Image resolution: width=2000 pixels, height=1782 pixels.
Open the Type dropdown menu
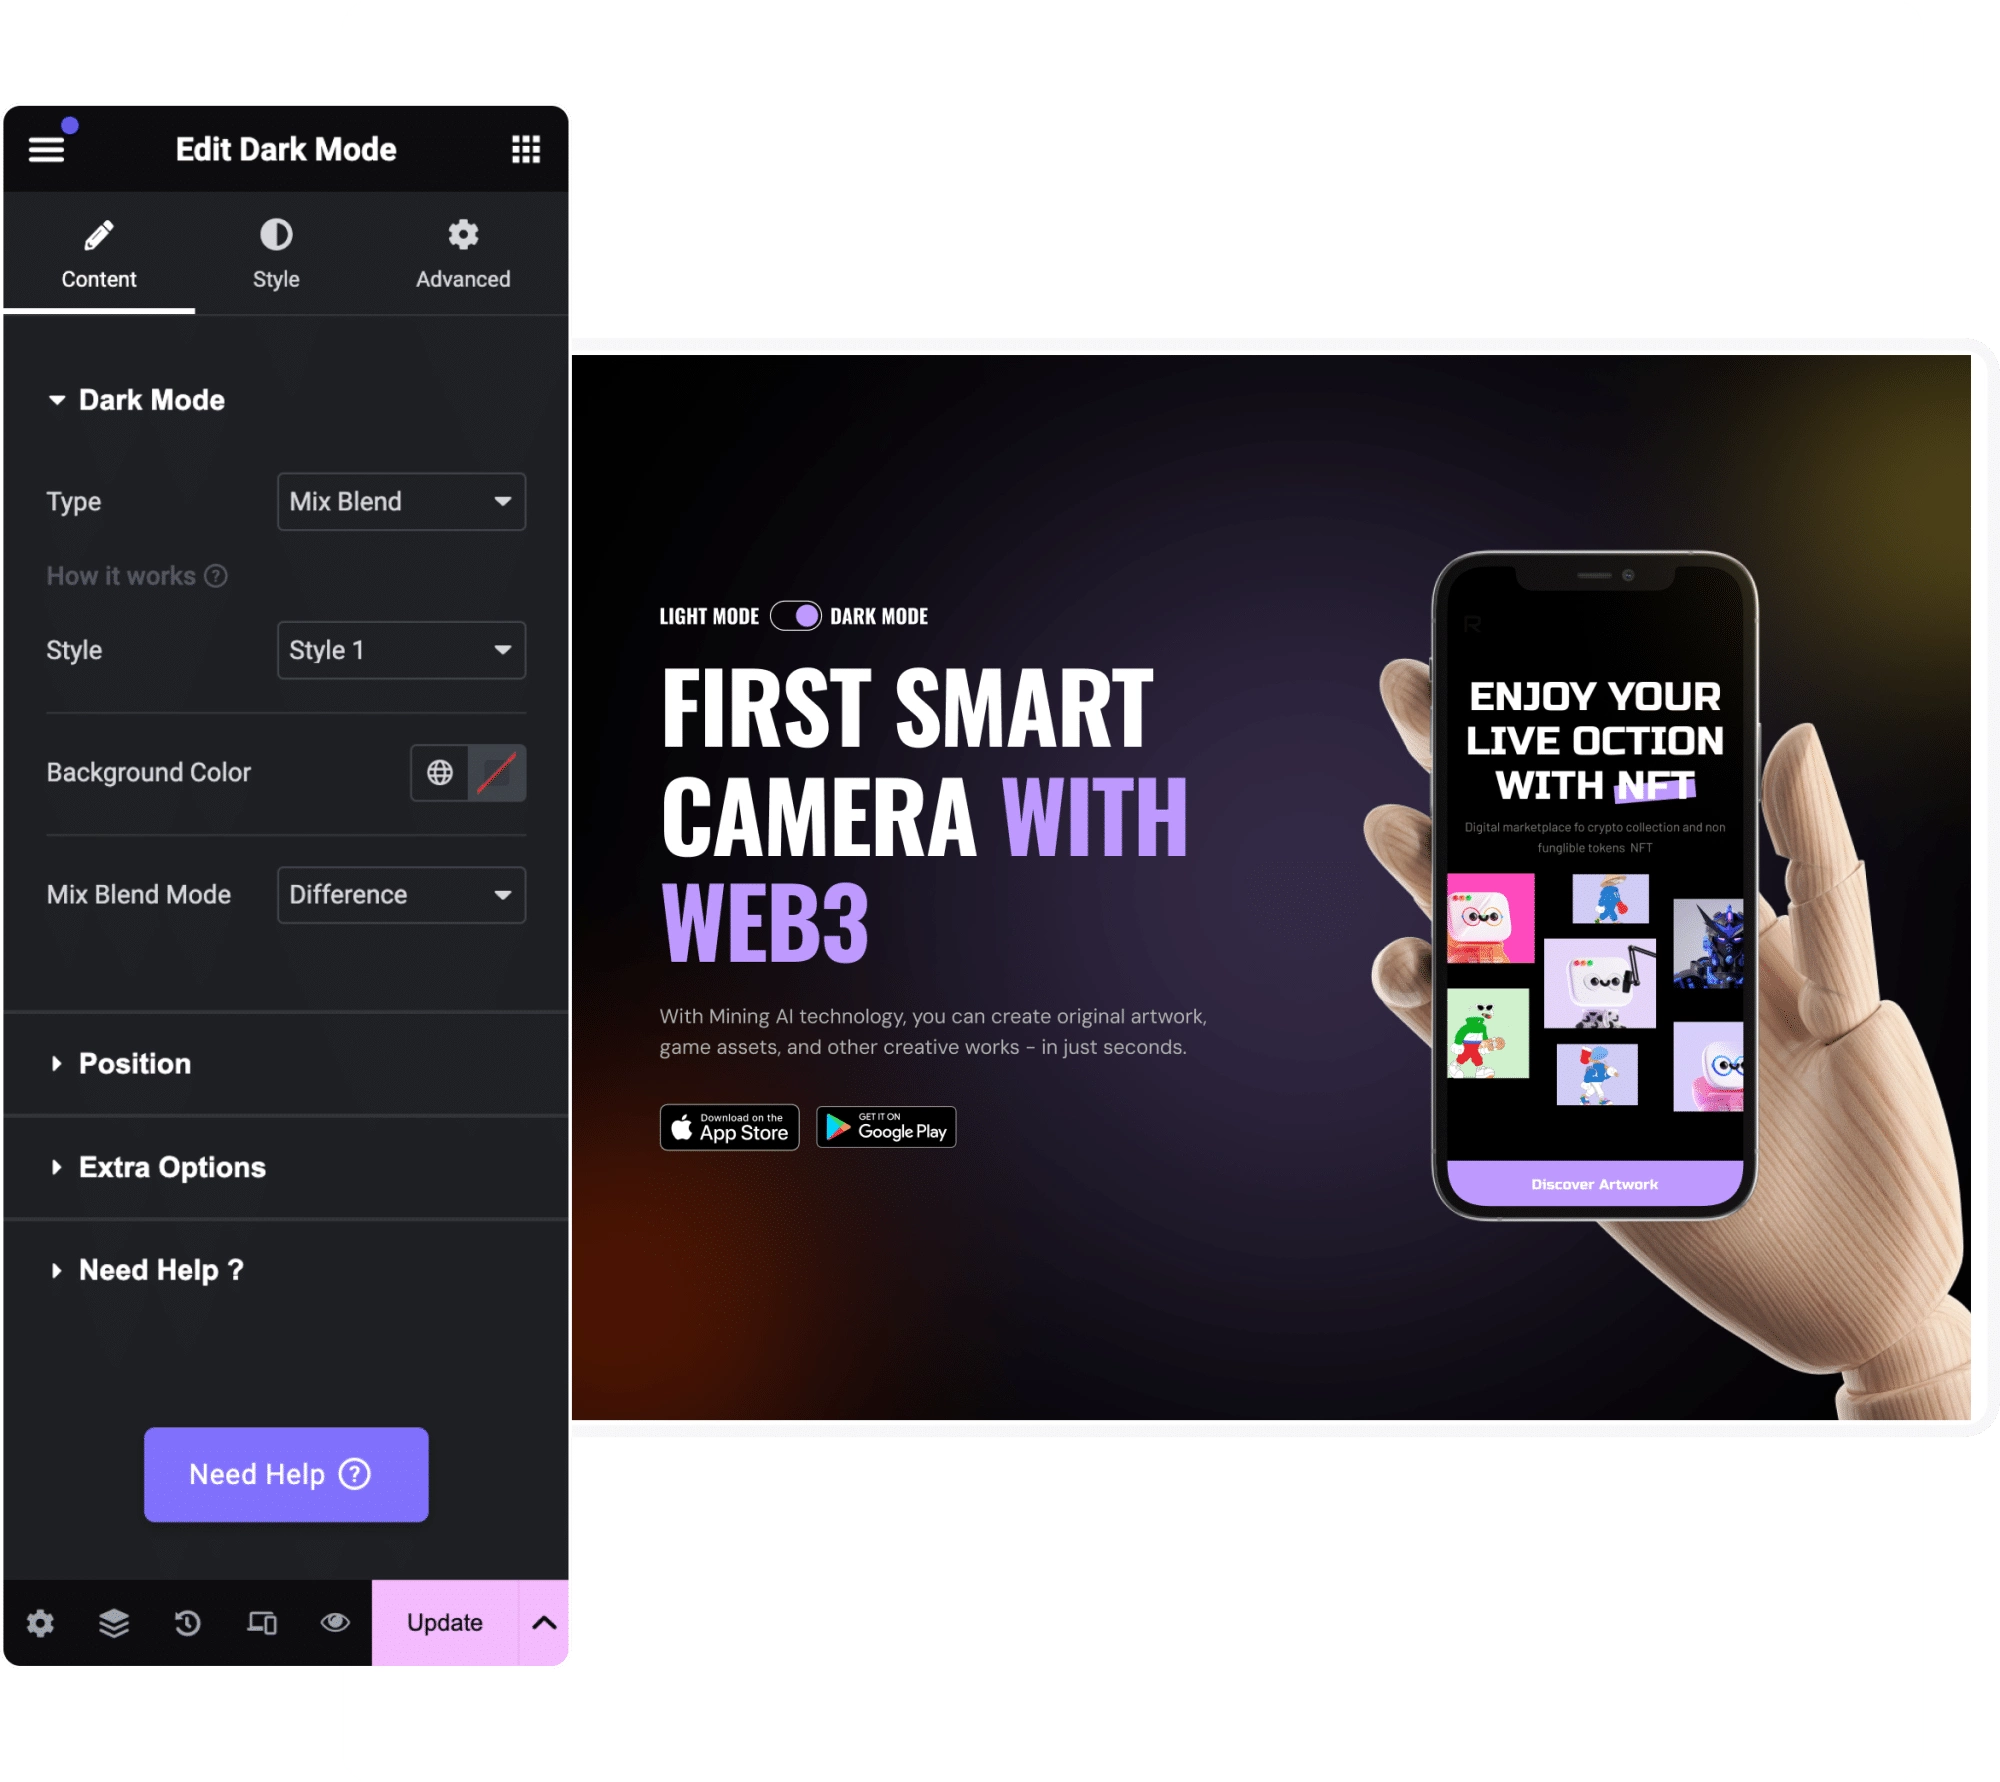click(397, 502)
